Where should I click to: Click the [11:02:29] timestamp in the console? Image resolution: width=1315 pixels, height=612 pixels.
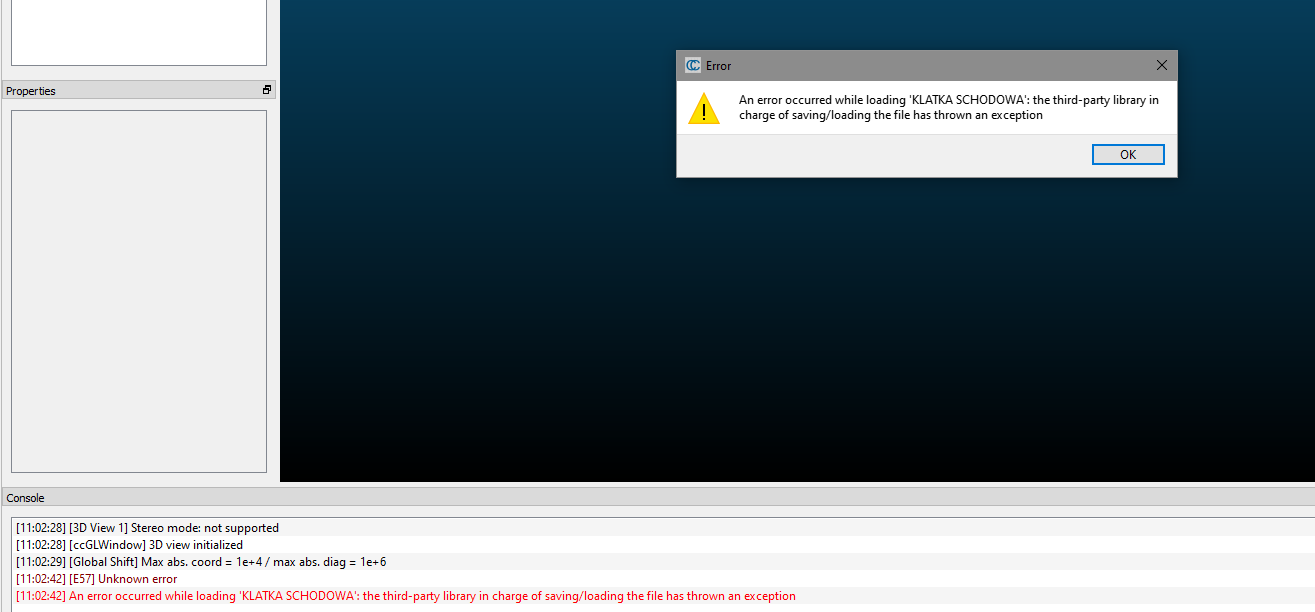coord(41,562)
